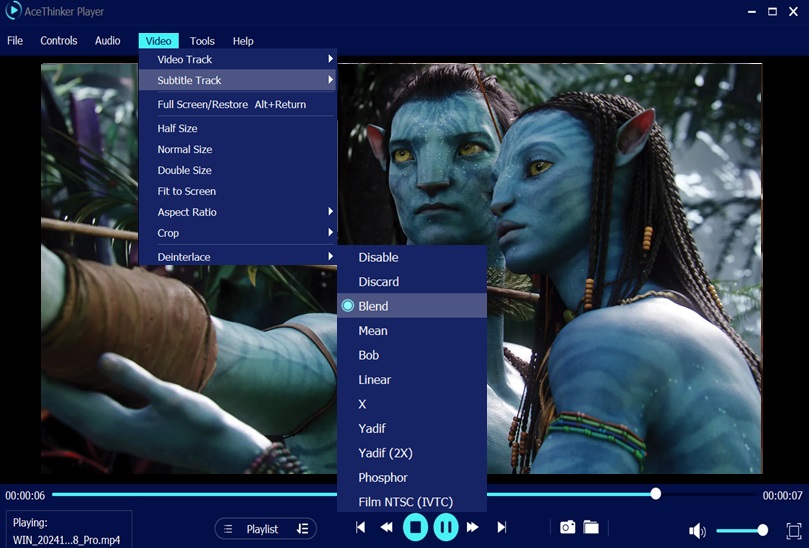Select Linear deinterlace mode
This screenshot has height=548, width=809.
click(412, 380)
